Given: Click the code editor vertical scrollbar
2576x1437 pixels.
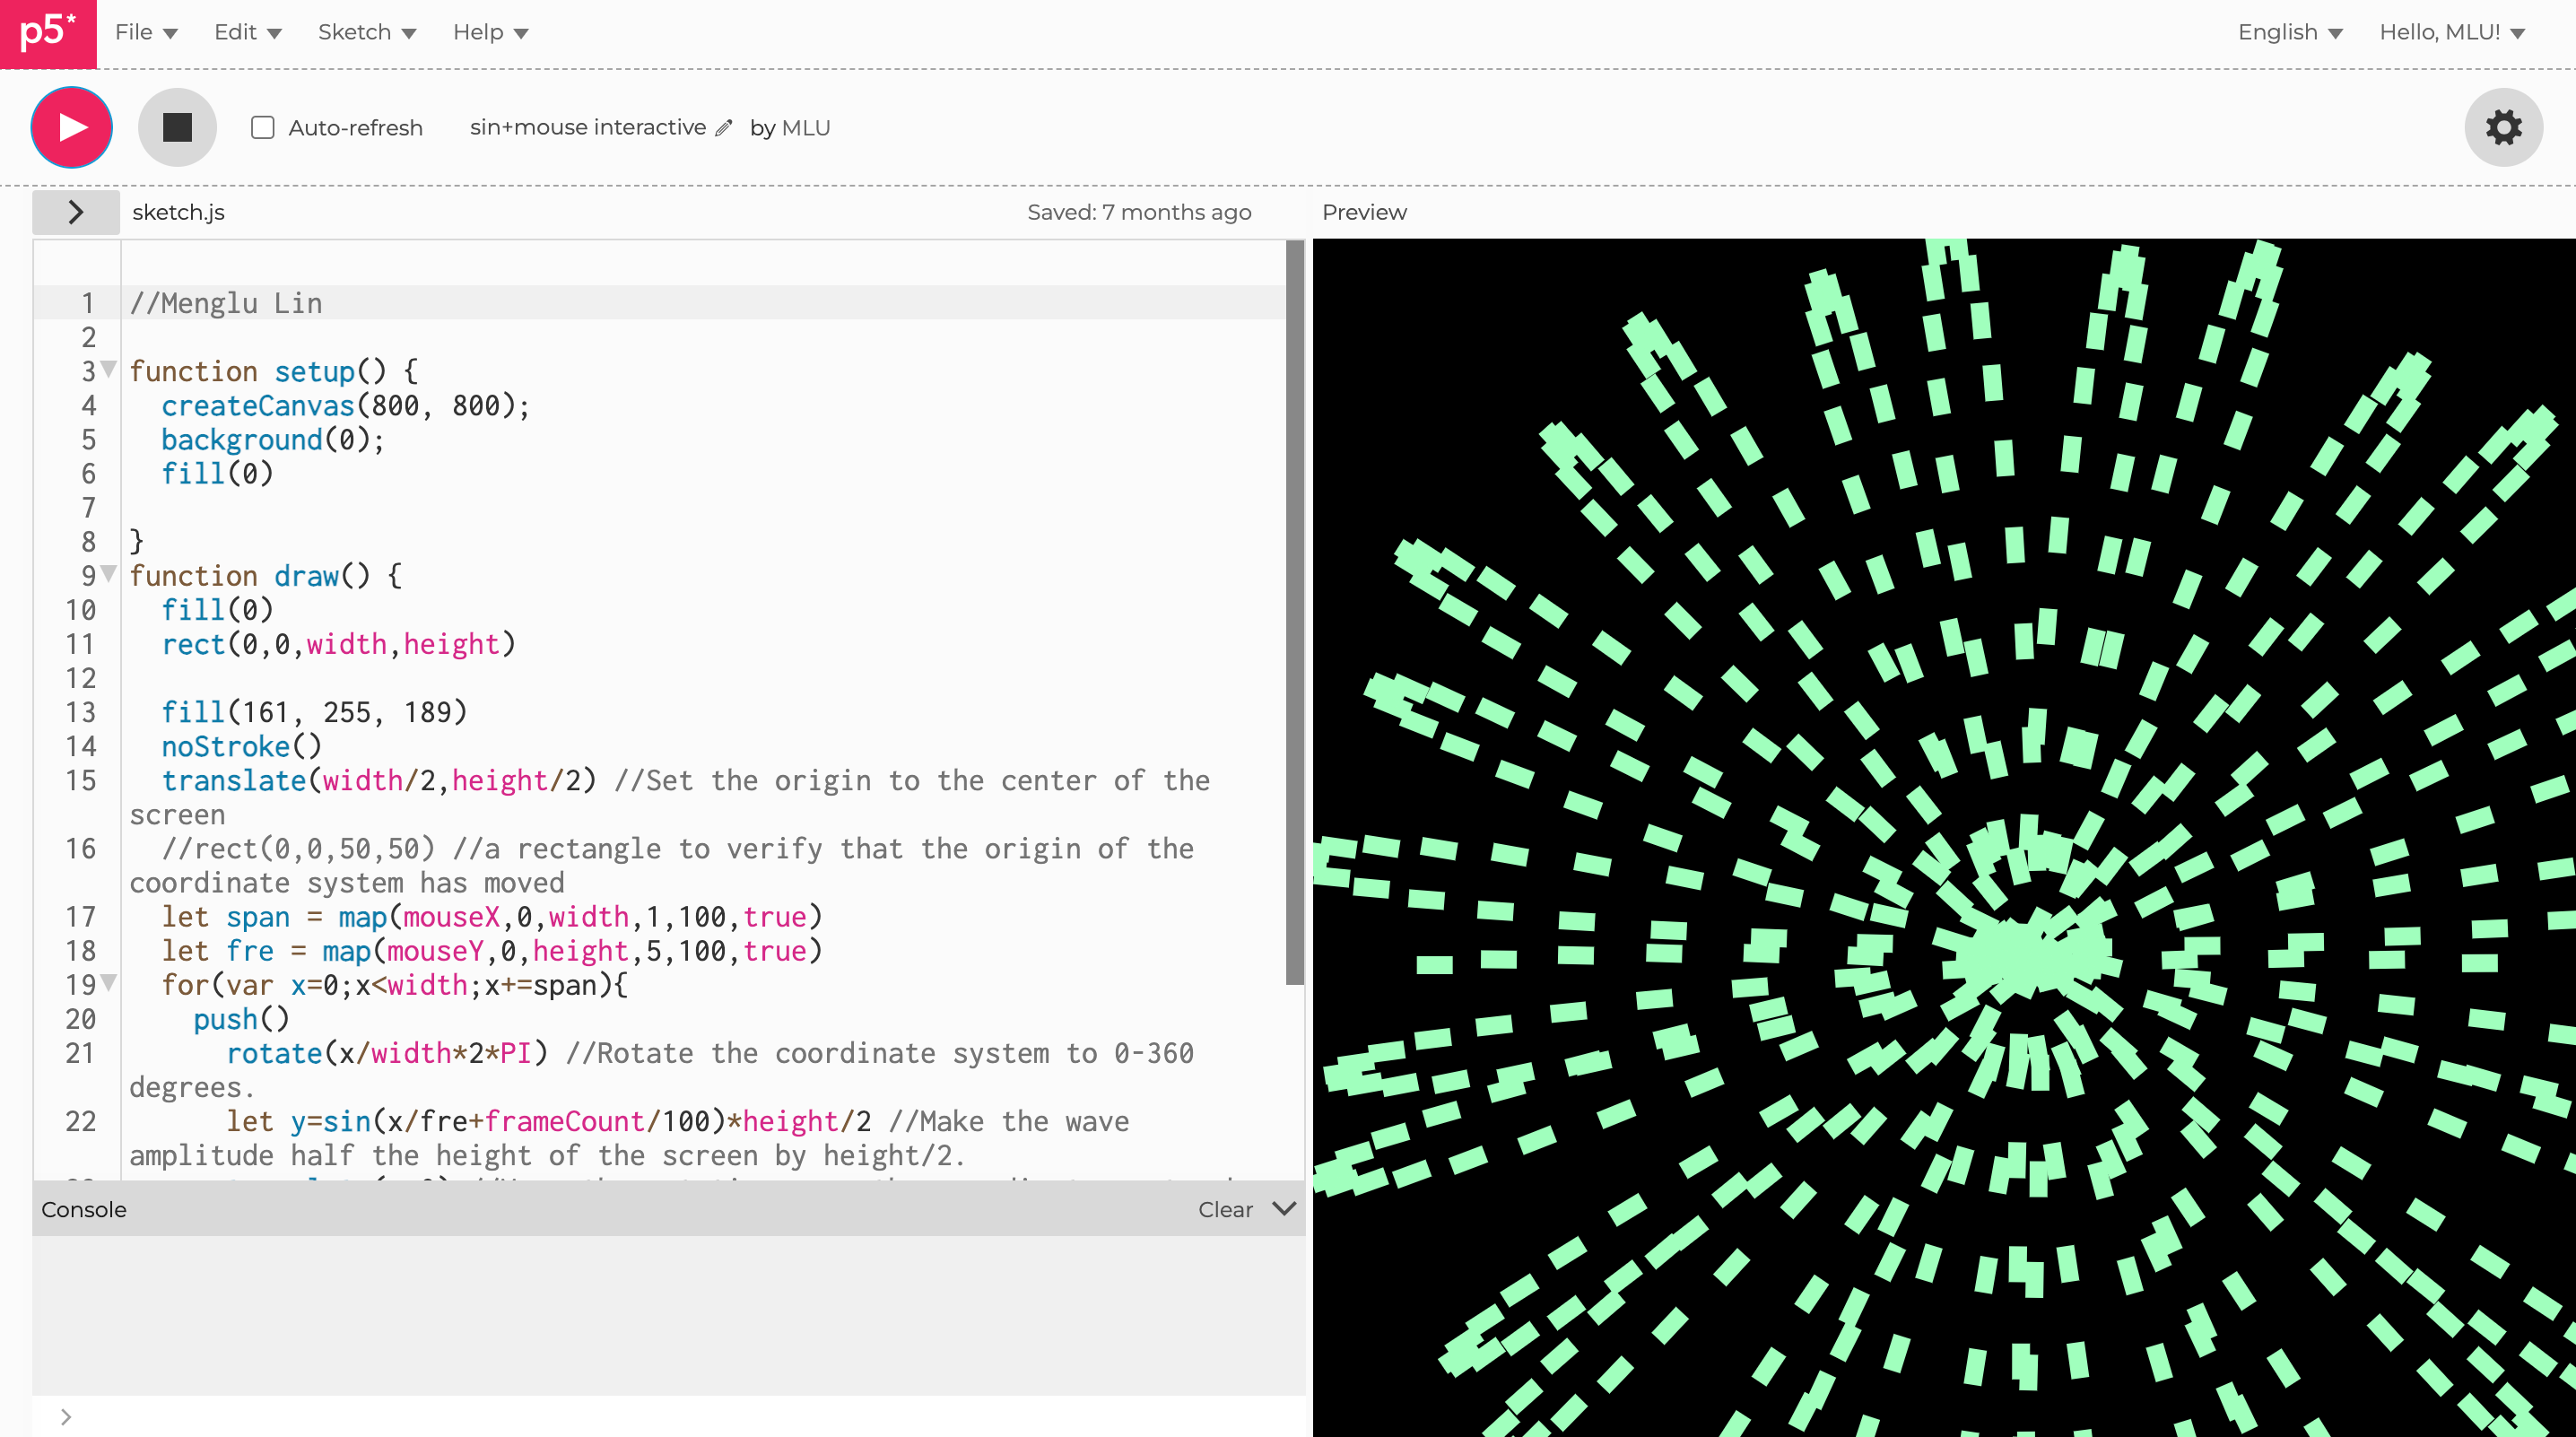Looking at the screenshot, I should coord(1294,610).
